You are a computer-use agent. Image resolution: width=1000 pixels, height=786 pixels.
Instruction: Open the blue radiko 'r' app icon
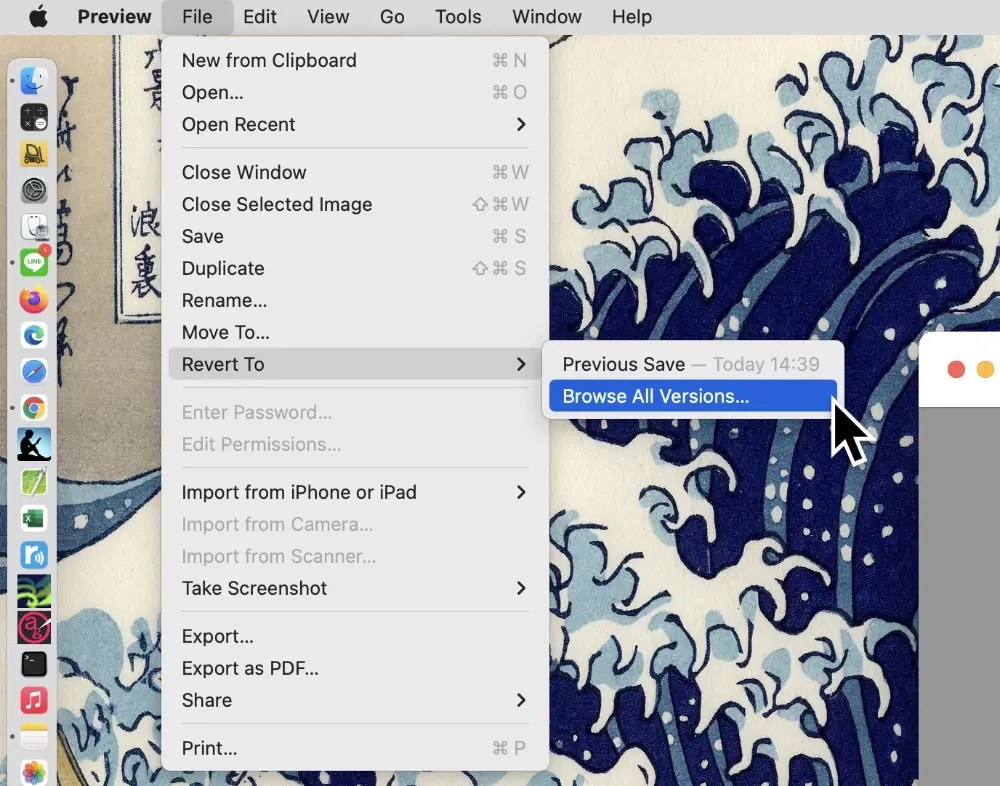point(33,555)
